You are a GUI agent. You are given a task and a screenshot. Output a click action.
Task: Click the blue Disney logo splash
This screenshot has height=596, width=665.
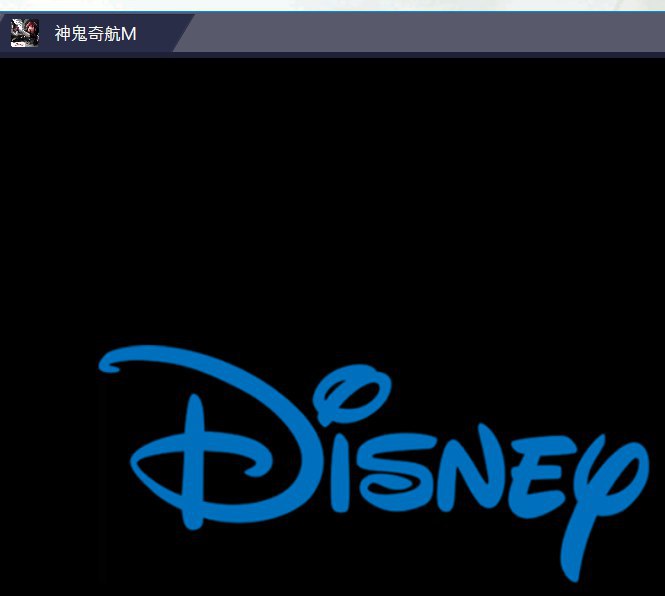[374, 463]
